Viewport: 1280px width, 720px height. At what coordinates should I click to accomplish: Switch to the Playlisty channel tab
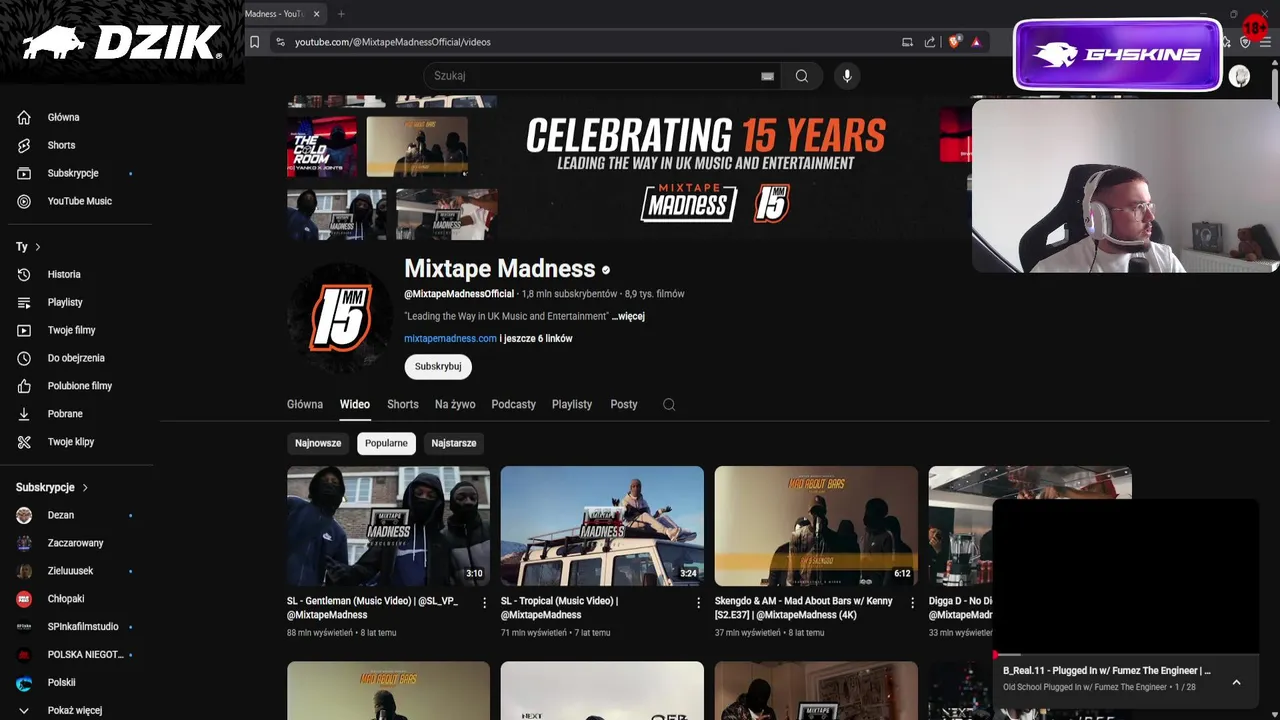tap(572, 404)
